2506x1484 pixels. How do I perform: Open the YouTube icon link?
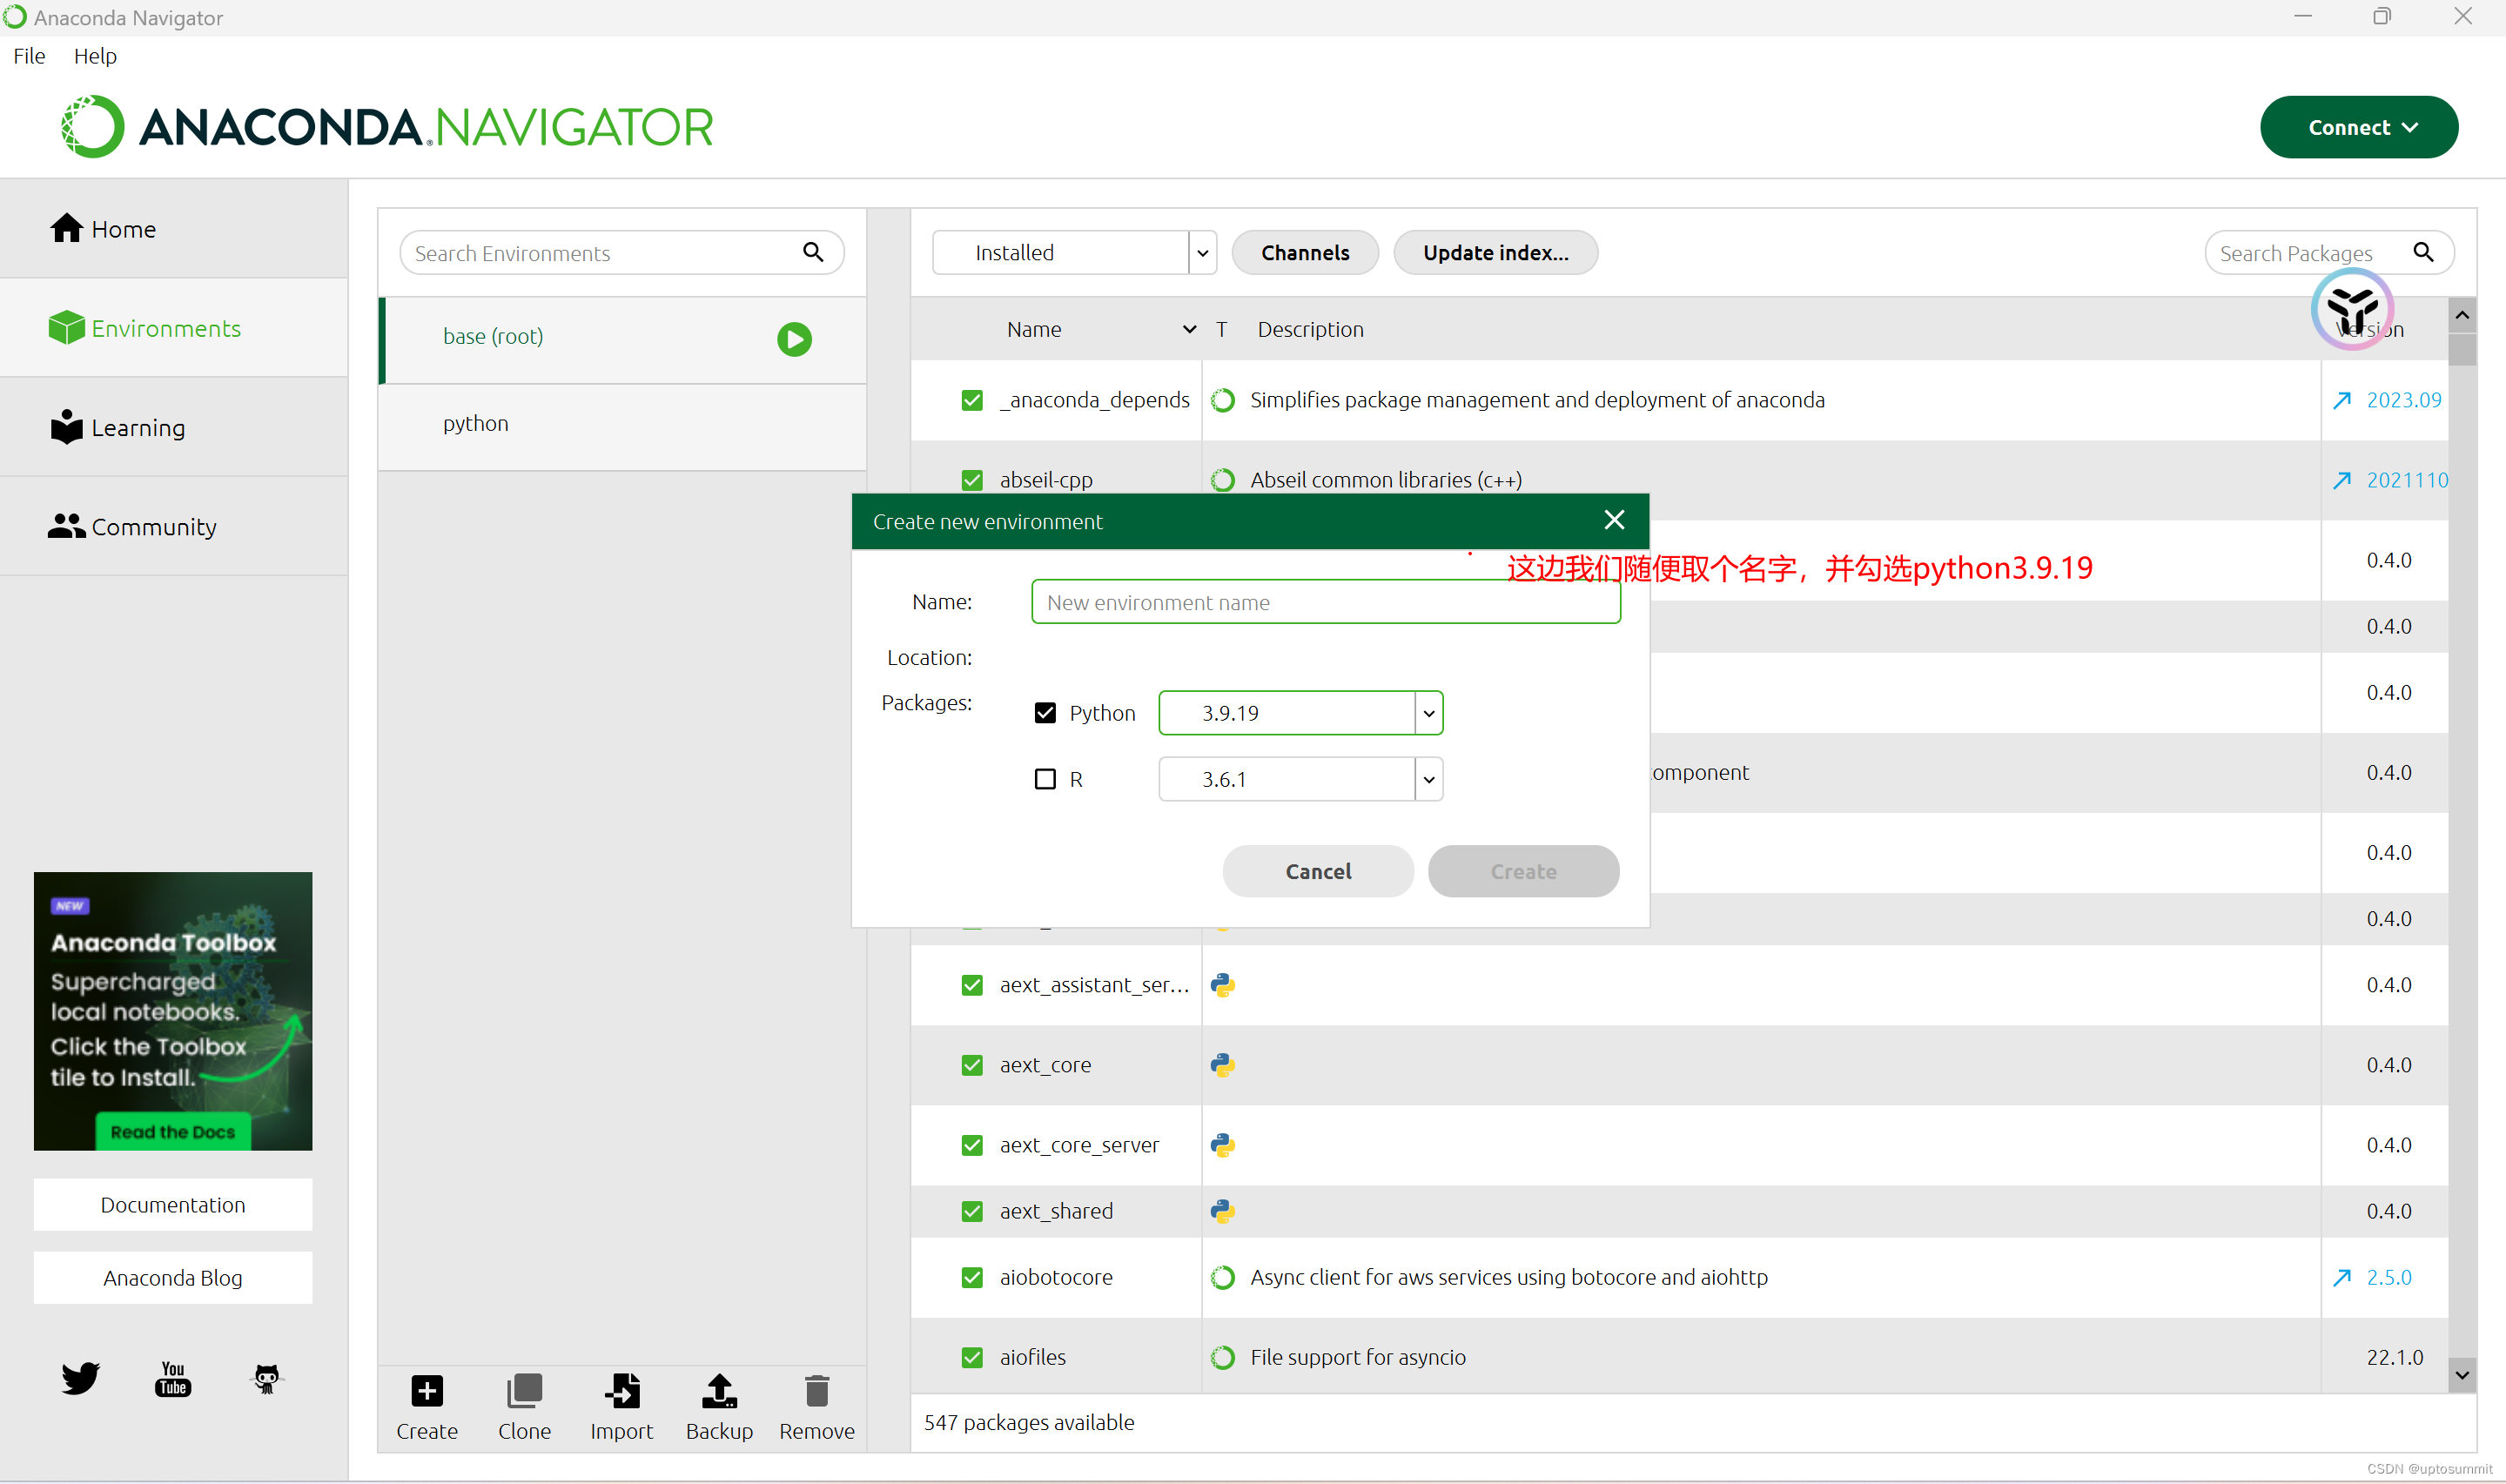click(x=173, y=1379)
